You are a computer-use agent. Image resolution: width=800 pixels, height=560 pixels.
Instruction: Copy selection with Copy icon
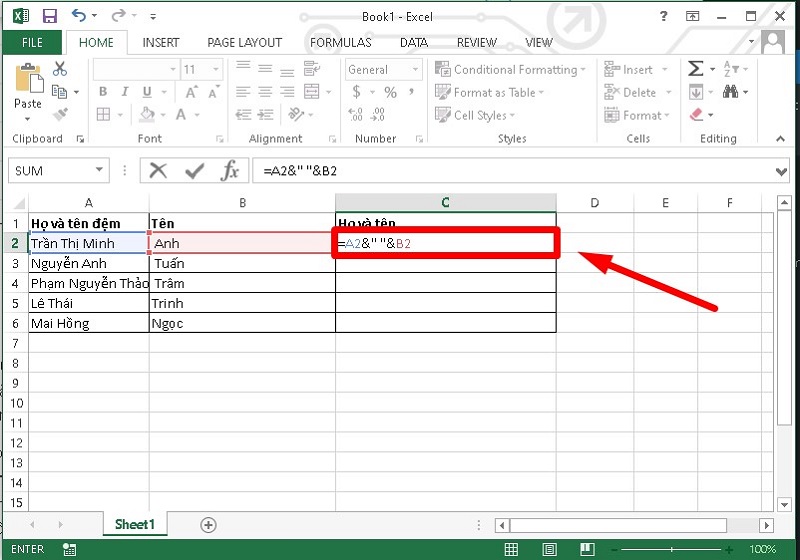[60, 92]
